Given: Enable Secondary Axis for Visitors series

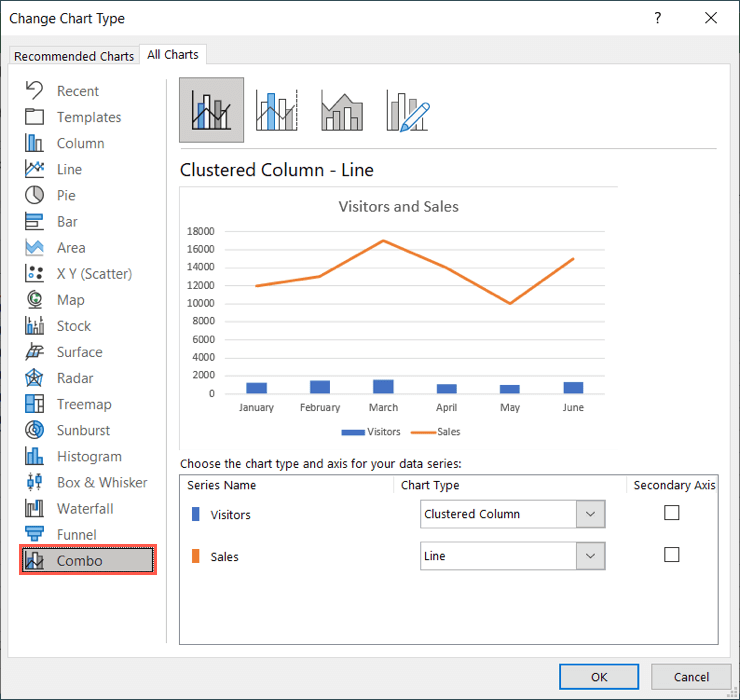Looking at the screenshot, I should pyautogui.click(x=672, y=513).
